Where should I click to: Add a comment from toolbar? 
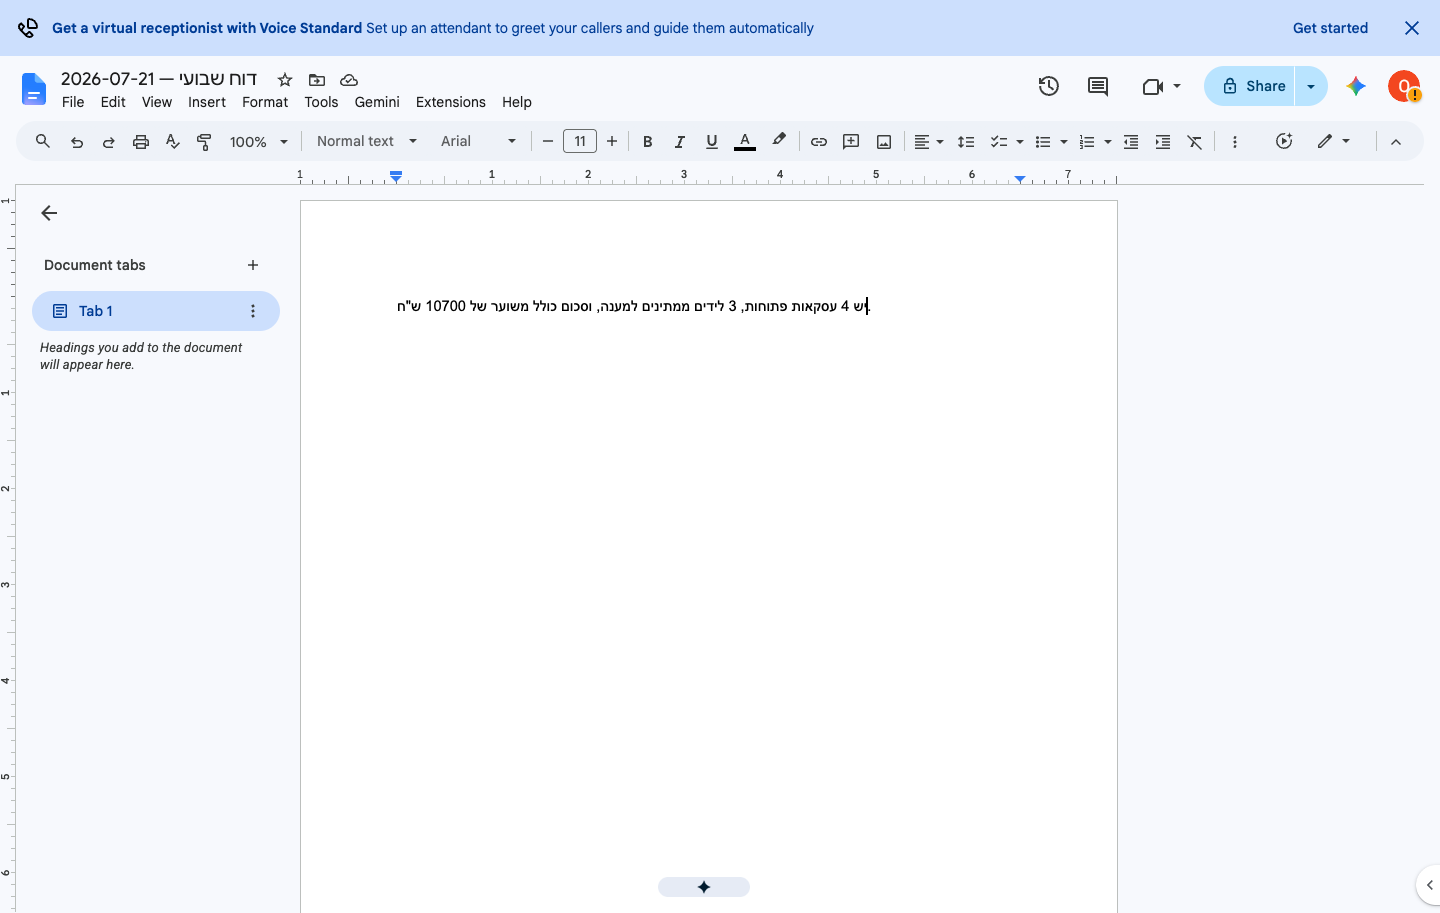tap(851, 142)
